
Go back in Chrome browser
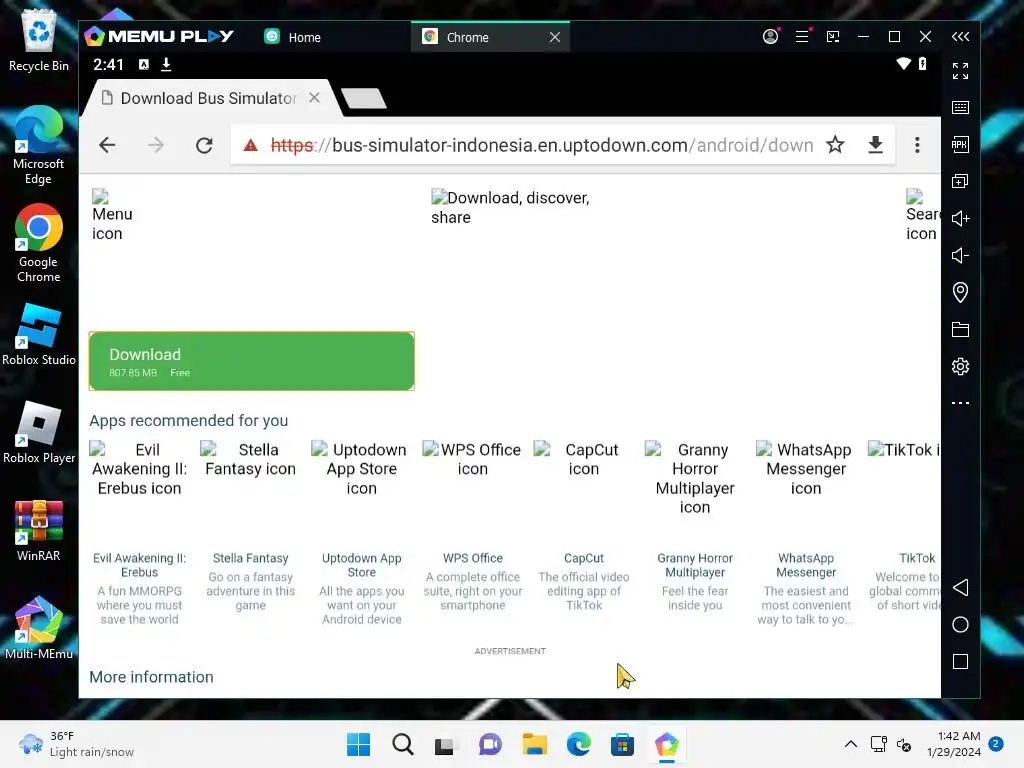point(107,145)
